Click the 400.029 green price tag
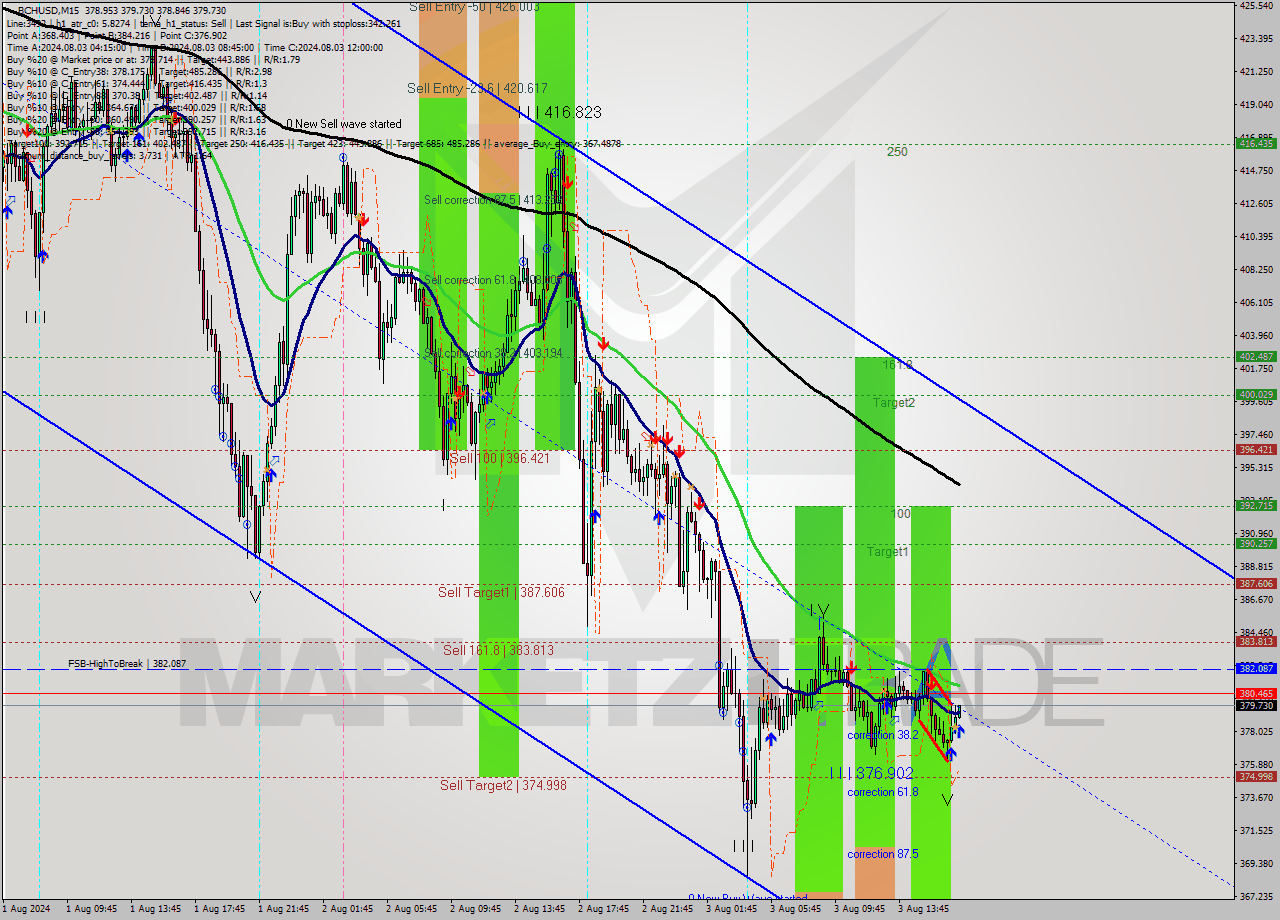1280x920 pixels. [1256, 394]
